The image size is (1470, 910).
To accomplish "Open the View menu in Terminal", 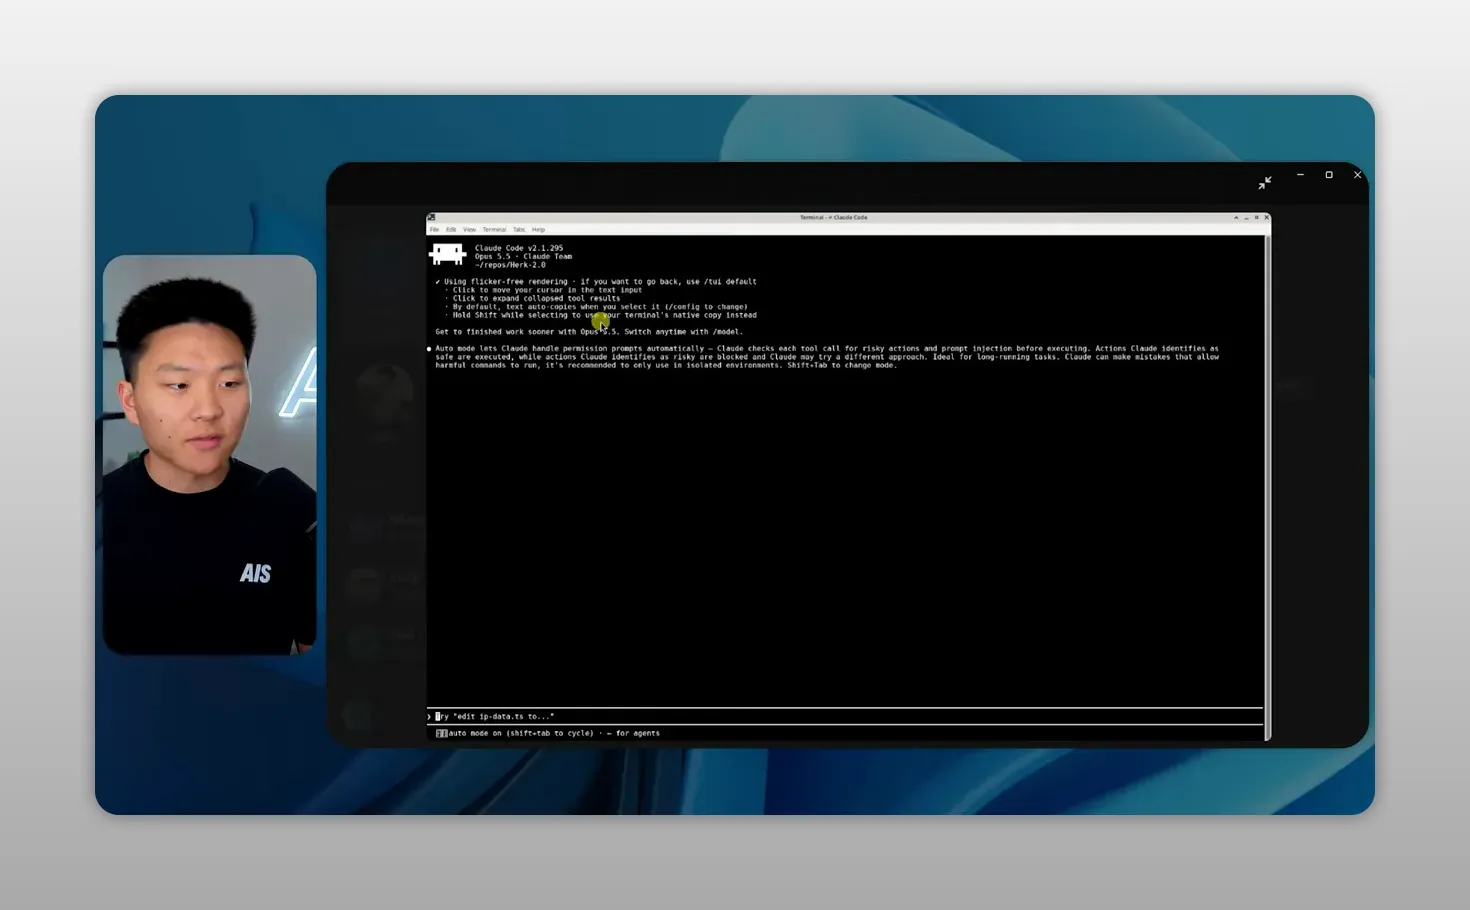I will tap(469, 230).
